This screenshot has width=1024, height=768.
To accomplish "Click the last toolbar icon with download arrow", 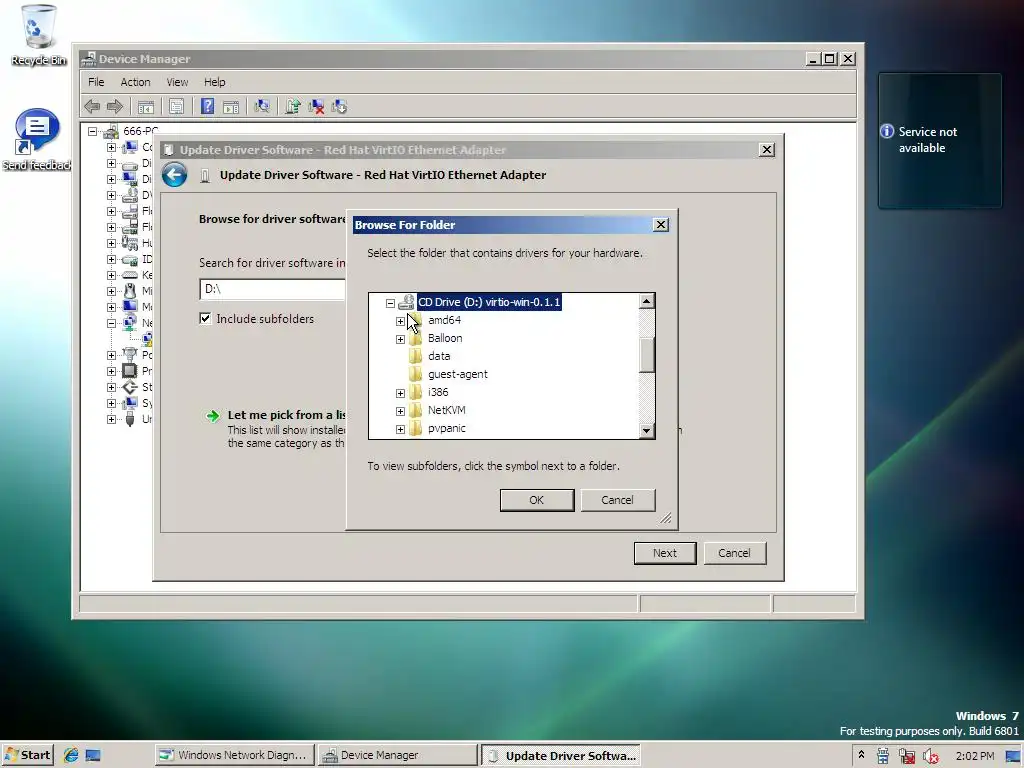I will (339, 106).
